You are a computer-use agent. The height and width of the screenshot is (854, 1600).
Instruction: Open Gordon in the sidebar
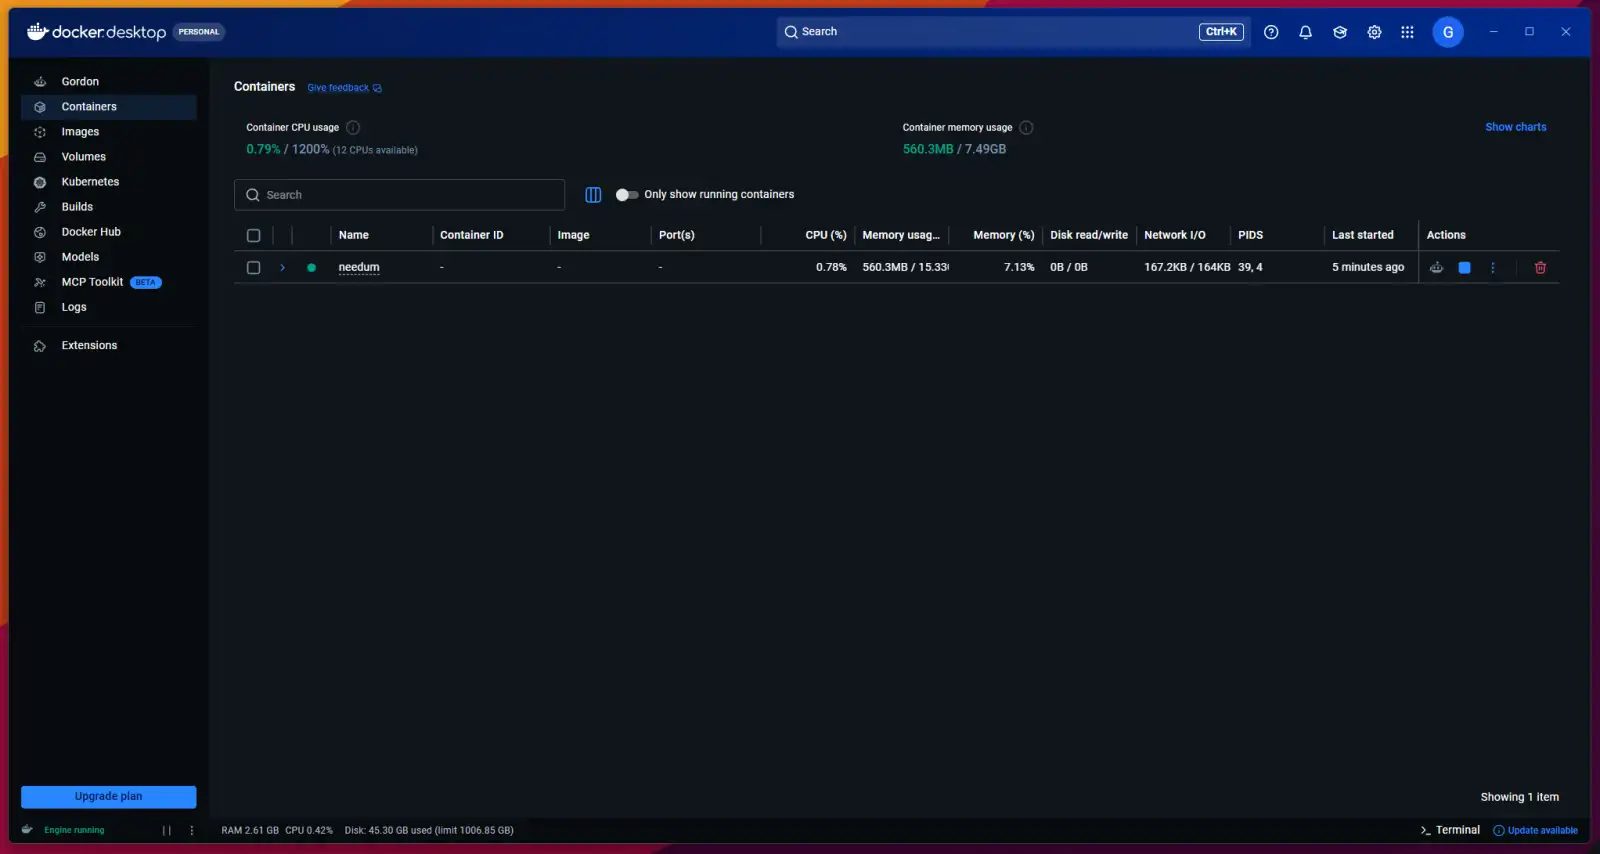click(x=108, y=82)
